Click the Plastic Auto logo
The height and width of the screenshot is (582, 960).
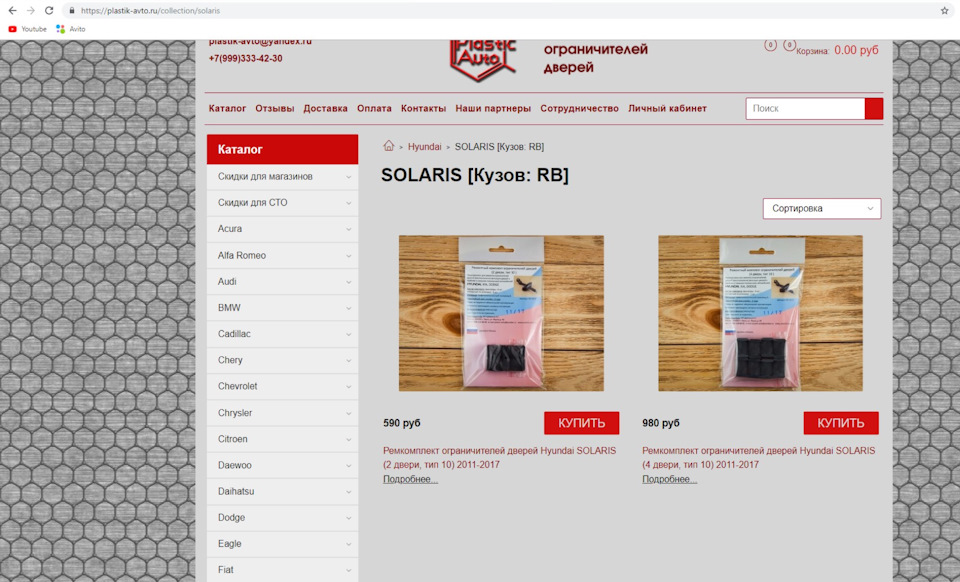click(482, 60)
